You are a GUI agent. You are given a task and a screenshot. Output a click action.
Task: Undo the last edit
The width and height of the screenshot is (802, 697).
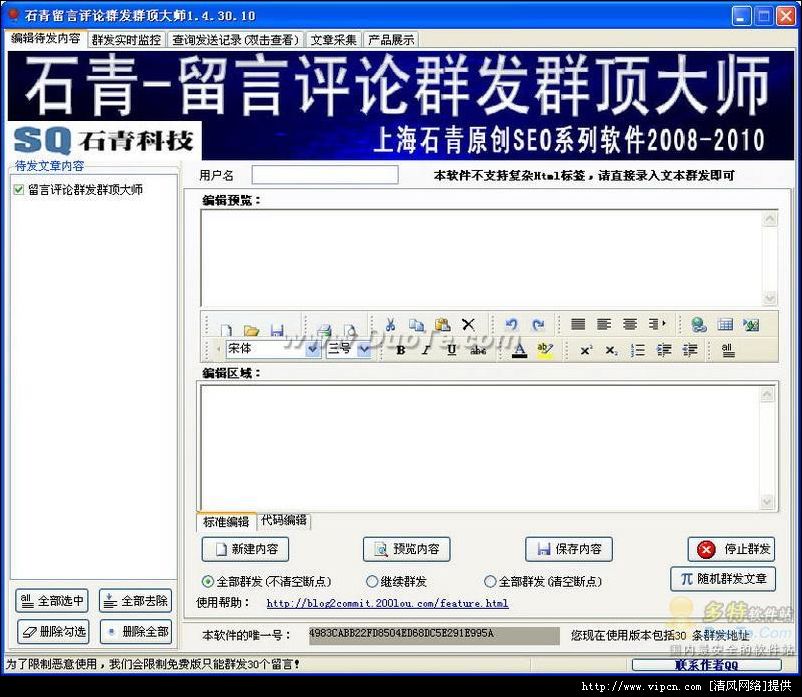pos(511,324)
